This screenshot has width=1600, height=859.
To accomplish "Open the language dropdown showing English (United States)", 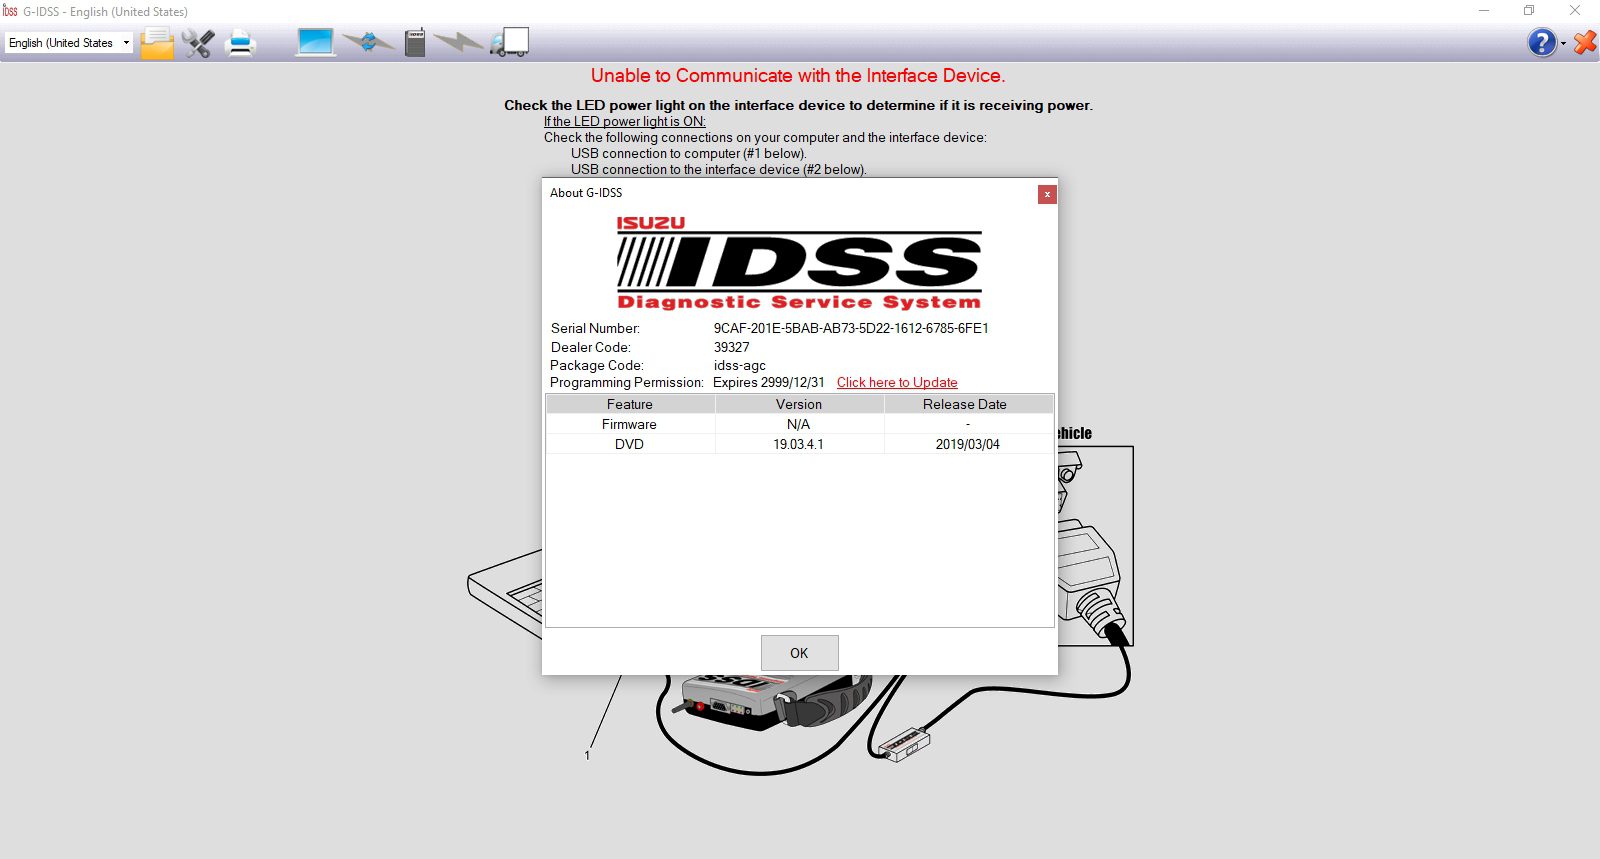I will click(x=69, y=43).
